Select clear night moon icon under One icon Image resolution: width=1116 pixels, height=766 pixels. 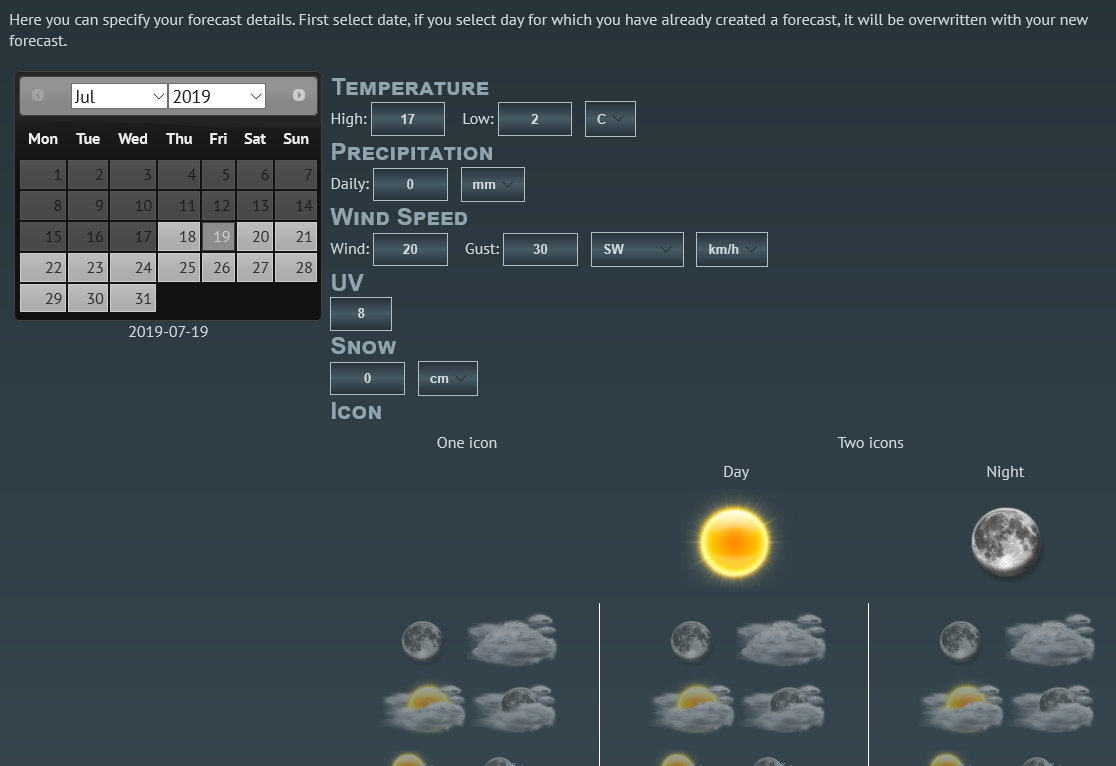pyautogui.click(x=422, y=641)
